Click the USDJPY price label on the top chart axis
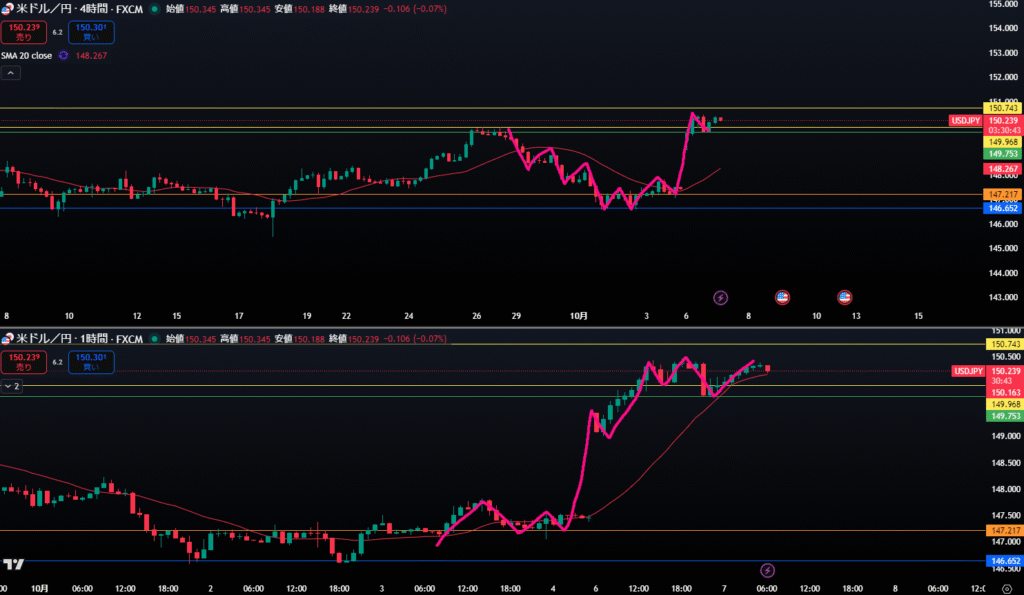The height and width of the screenshot is (595, 1024). [x=965, y=120]
